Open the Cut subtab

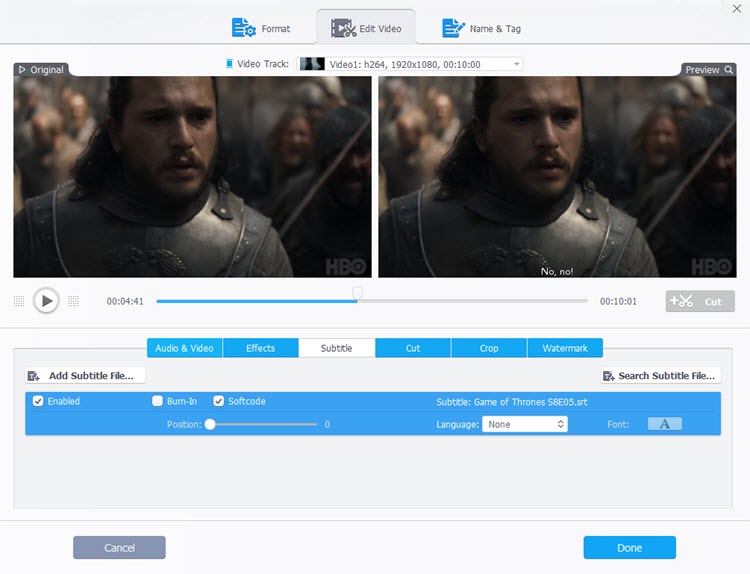pos(413,348)
